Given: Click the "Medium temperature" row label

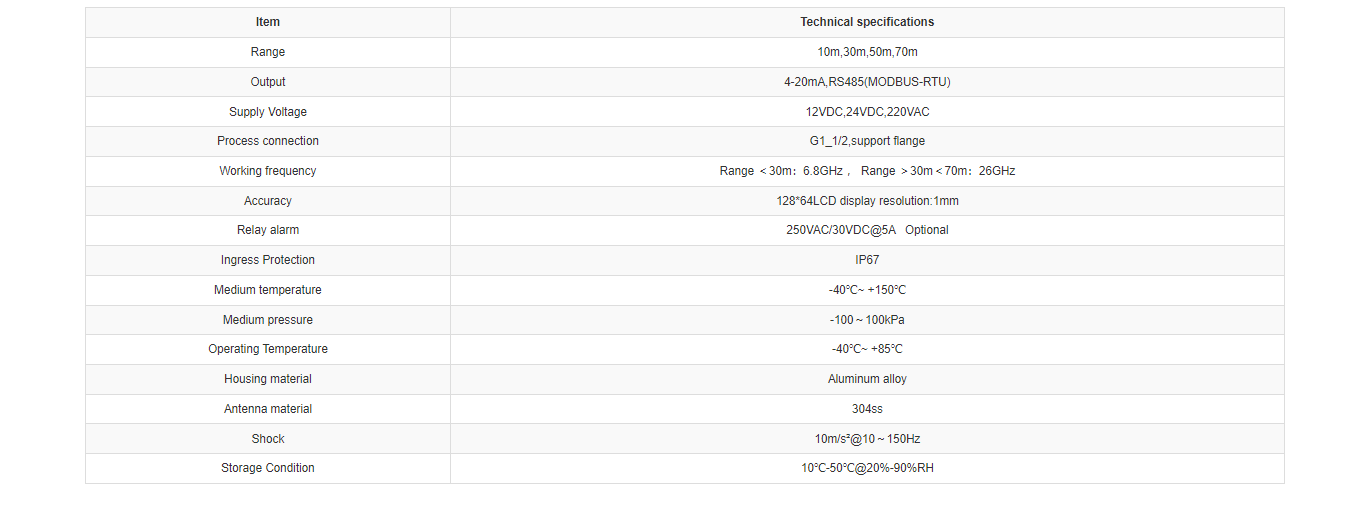Looking at the screenshot, I should click(x=268, y=290).
